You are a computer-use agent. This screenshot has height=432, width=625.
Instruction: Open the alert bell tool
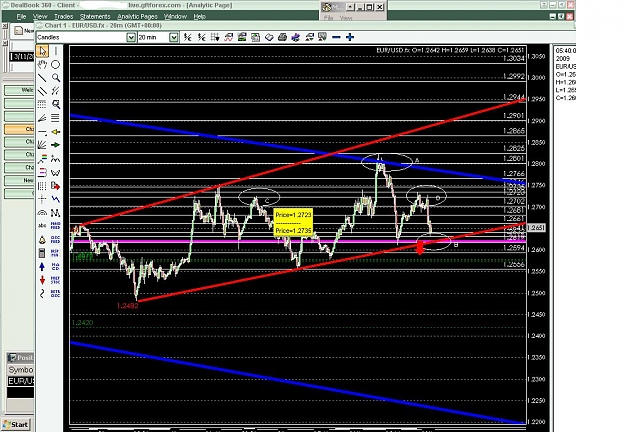42,240
